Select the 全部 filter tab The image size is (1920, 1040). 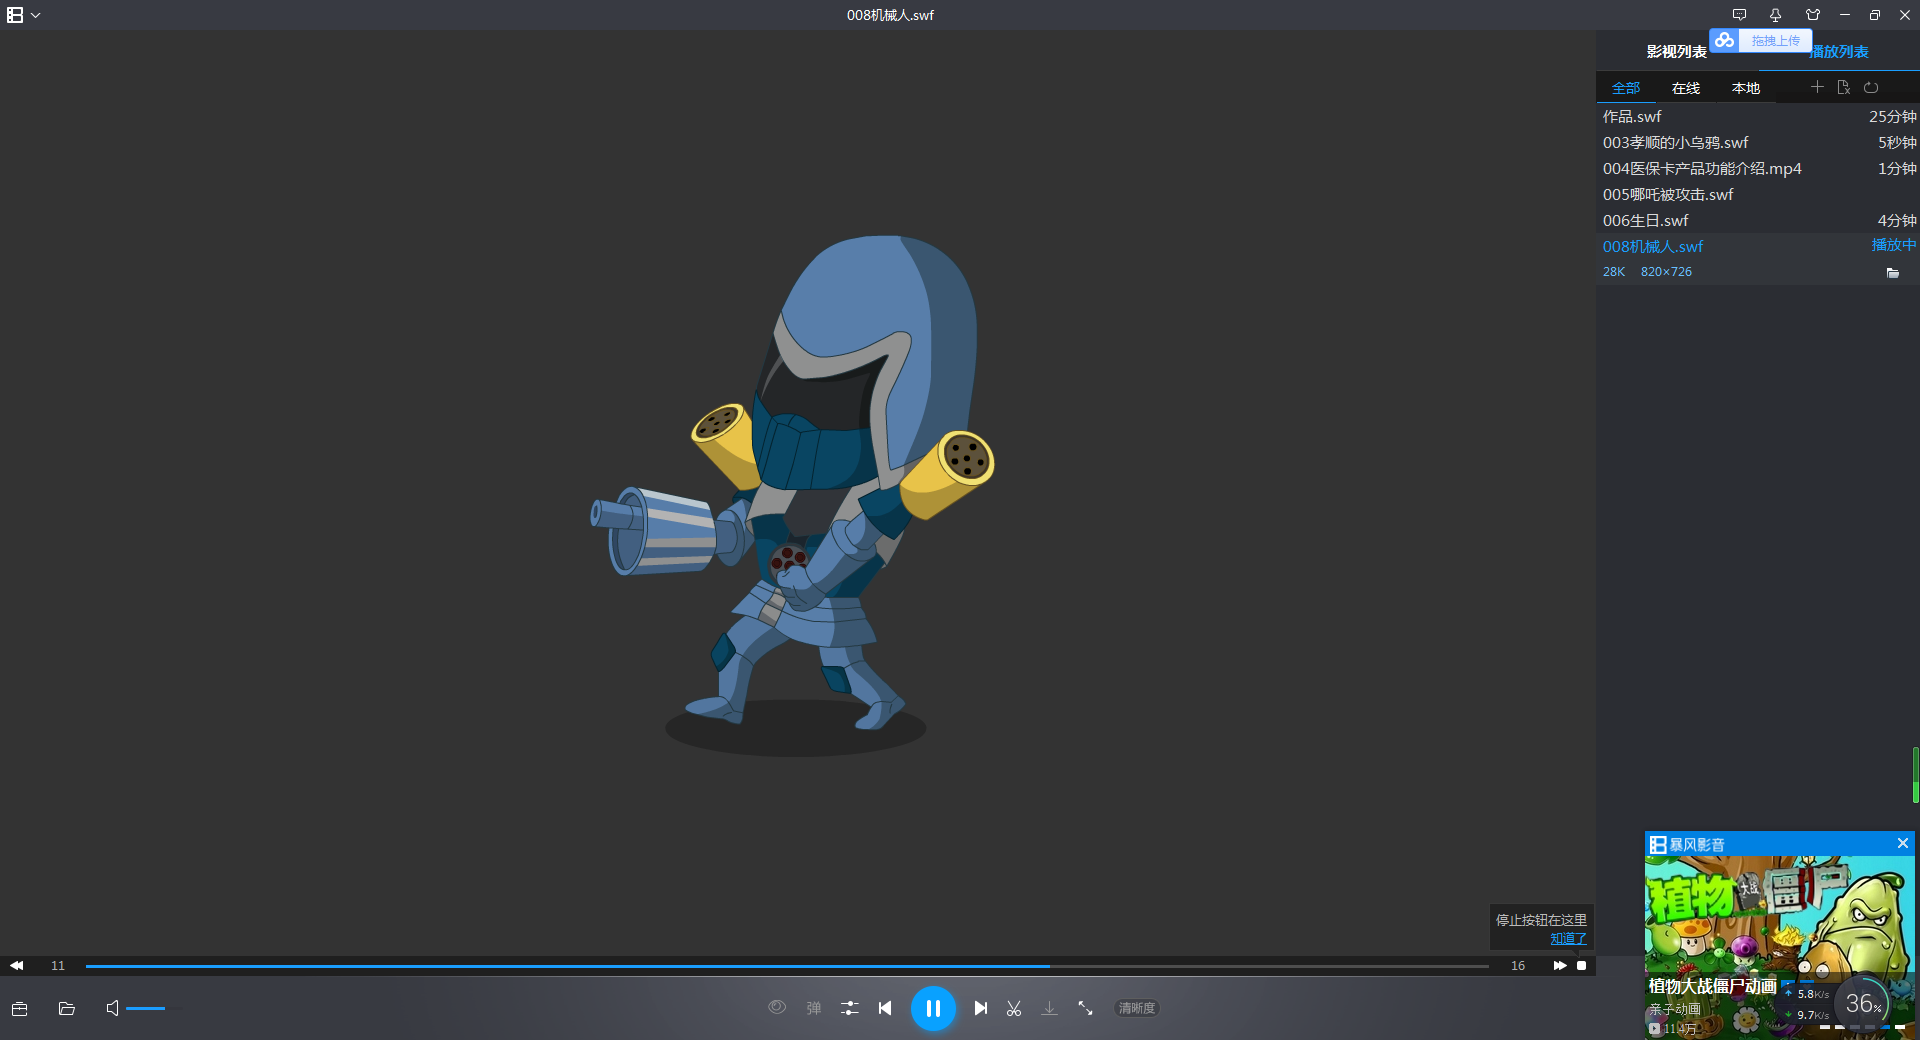[1626, 88]
